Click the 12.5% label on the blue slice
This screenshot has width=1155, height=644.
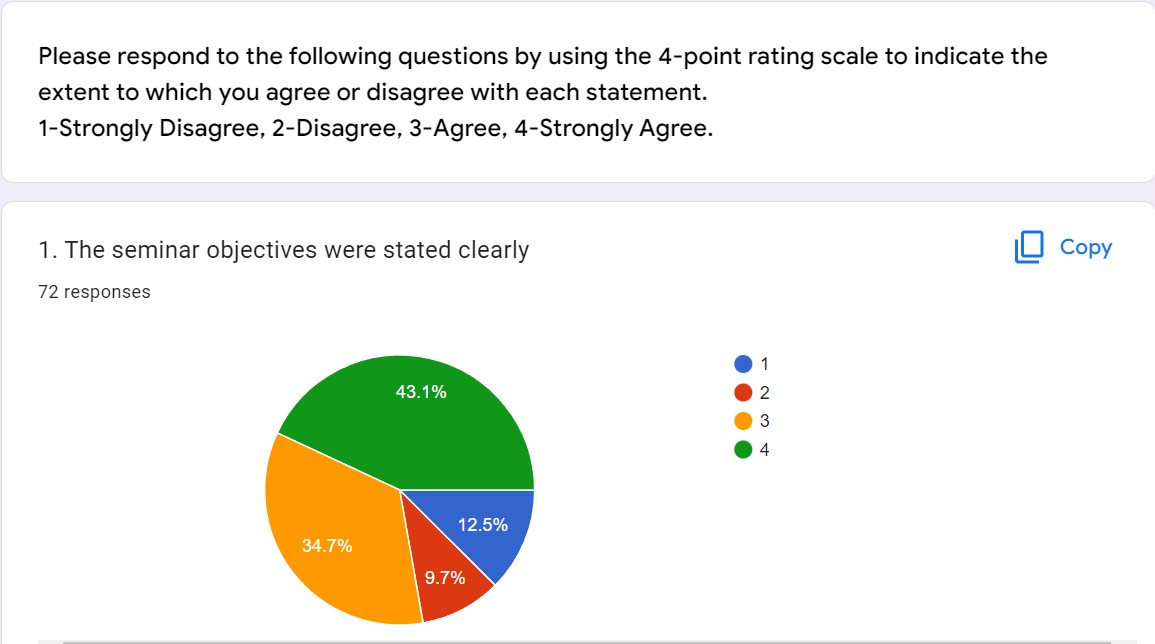tap(483, 525)
